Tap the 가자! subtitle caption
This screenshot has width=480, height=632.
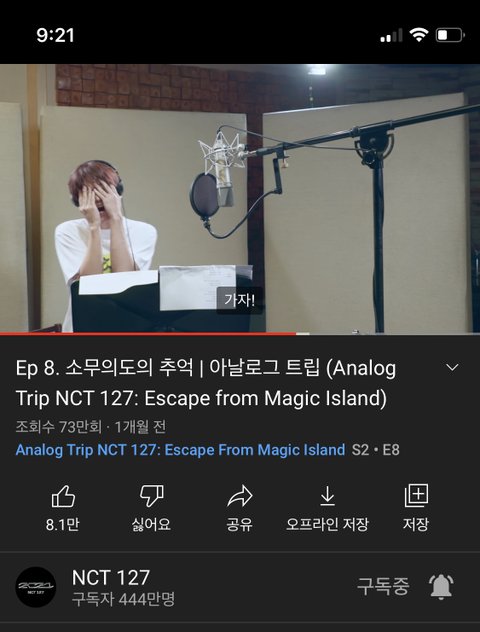pos(239,300)
